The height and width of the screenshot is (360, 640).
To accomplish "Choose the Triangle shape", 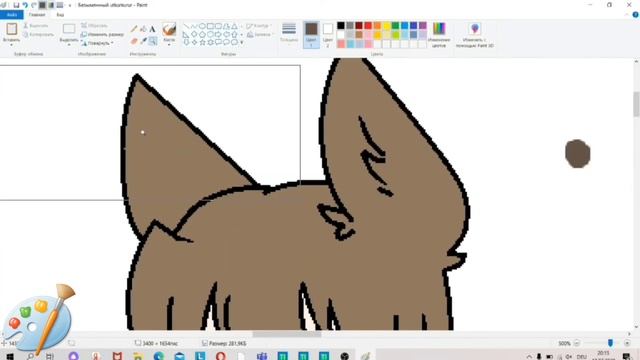I will [x=234, y=26].
